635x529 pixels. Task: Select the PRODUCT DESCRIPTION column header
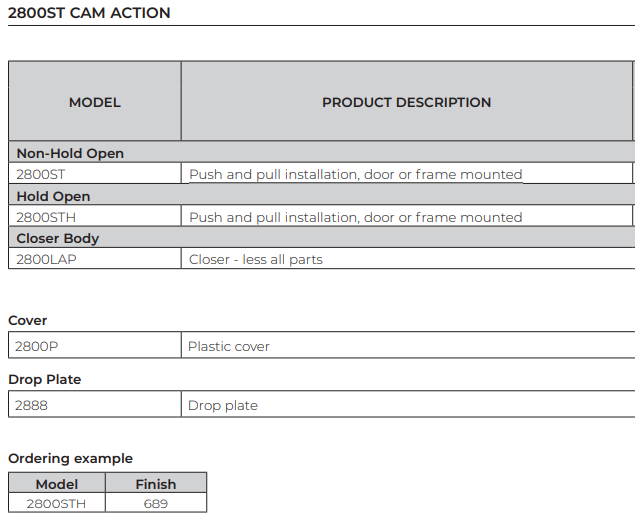tap(406, 102)
